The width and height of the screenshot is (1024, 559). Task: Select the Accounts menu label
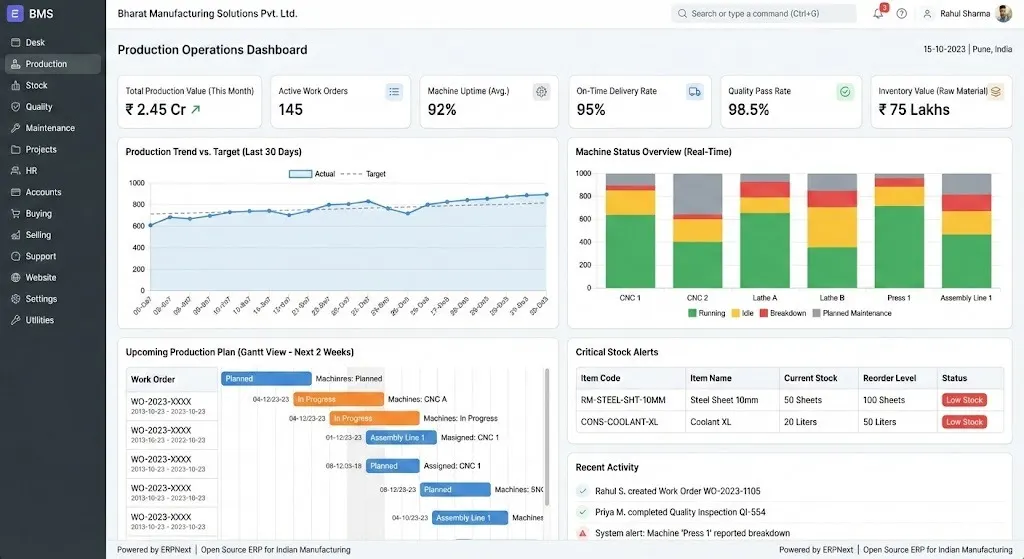44,192
